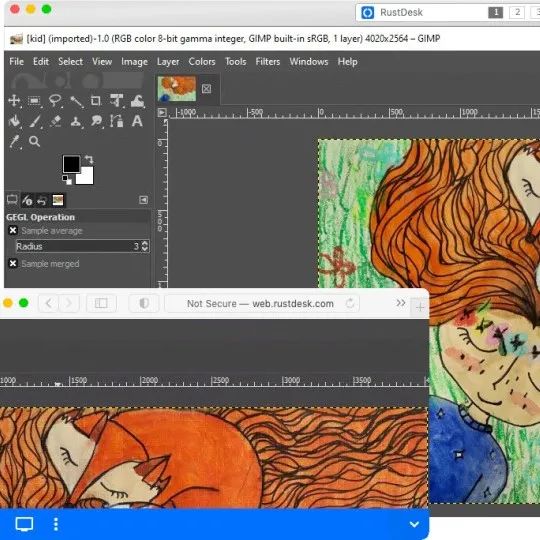Show the sidebar in the front browser
Viewport: 540px width, 540px height.
(101, 303)
